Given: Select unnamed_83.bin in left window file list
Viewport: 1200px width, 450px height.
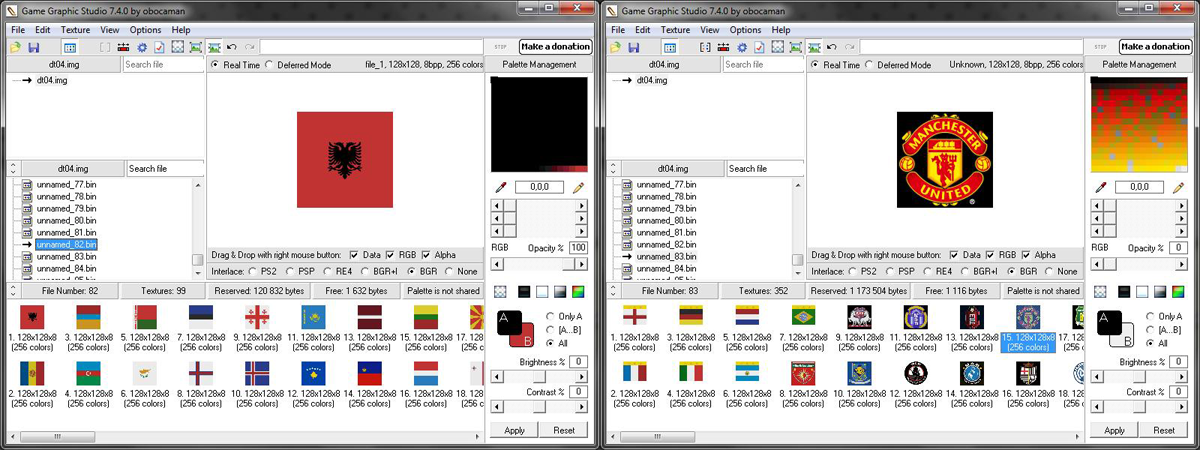Looking at the screenshot, I should click(66, 257).
